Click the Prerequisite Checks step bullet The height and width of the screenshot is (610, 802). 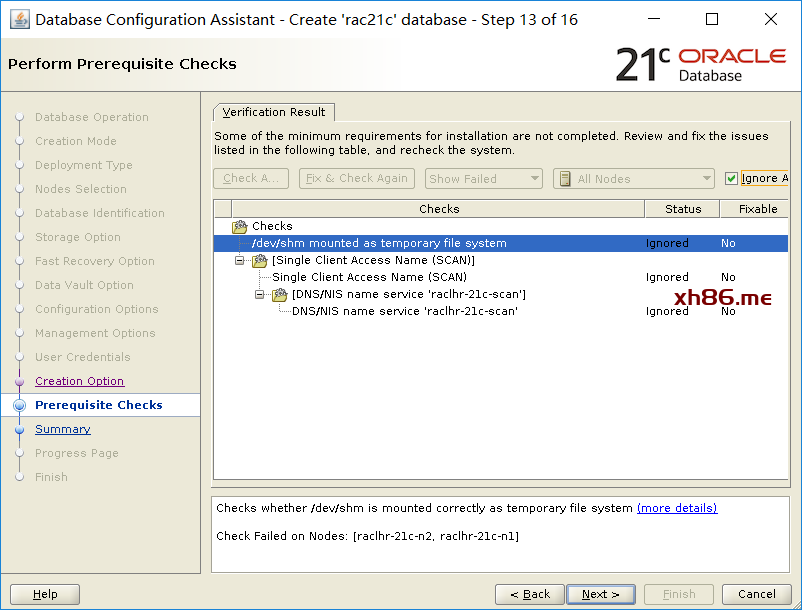pos(19,405)
